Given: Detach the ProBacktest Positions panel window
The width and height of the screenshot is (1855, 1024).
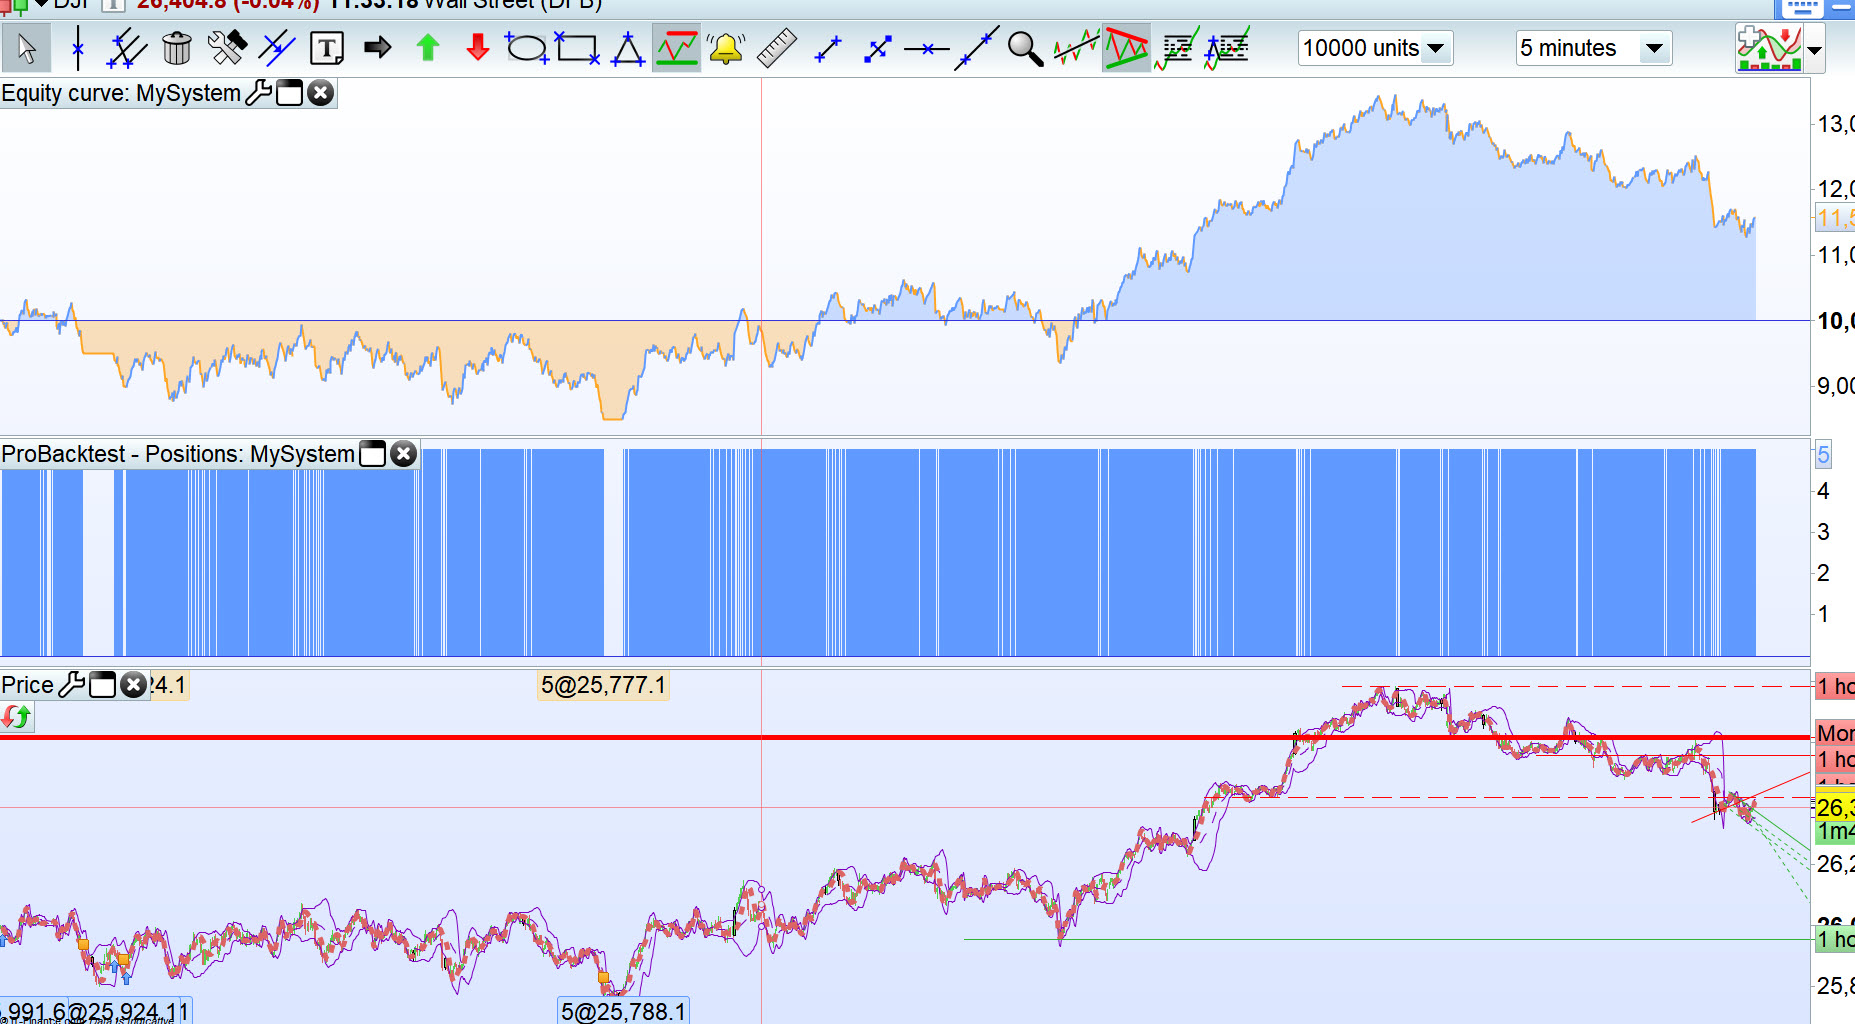Looking at the screenshot, I should (372, 454).
